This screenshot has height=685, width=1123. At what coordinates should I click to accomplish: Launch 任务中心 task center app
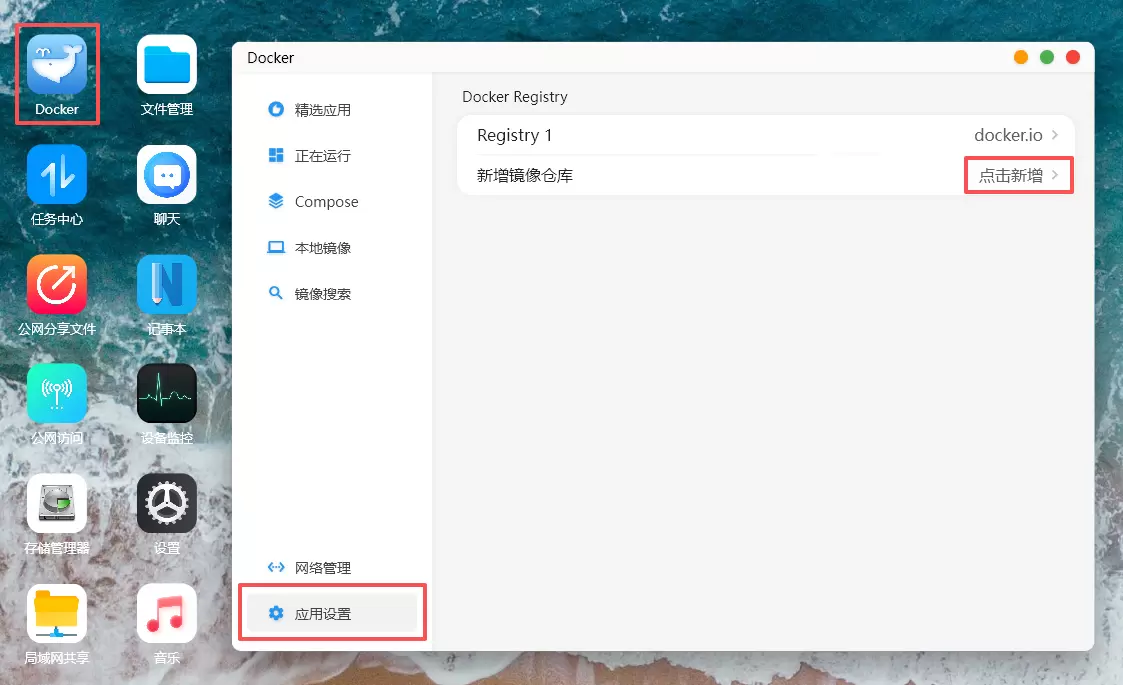(x=57, y=175)
